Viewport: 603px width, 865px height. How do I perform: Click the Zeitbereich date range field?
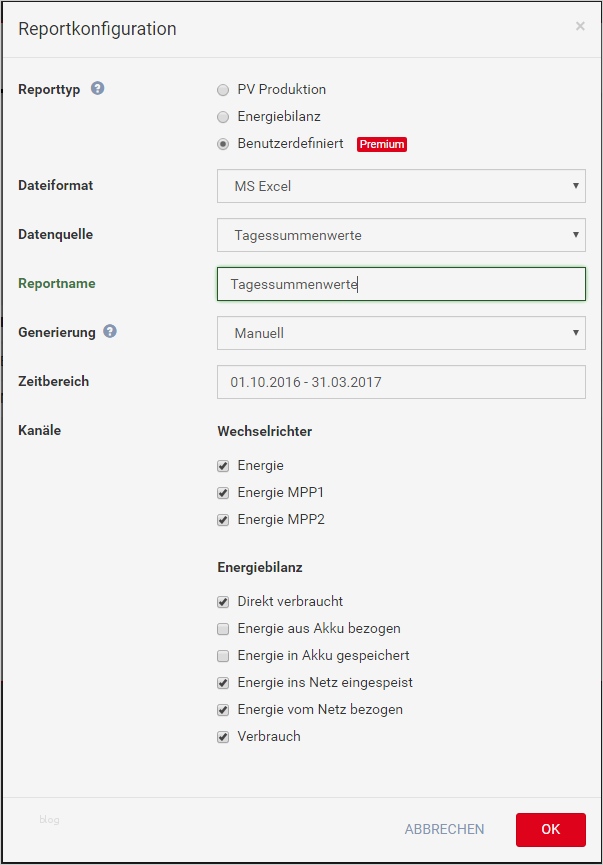point(400,381)
